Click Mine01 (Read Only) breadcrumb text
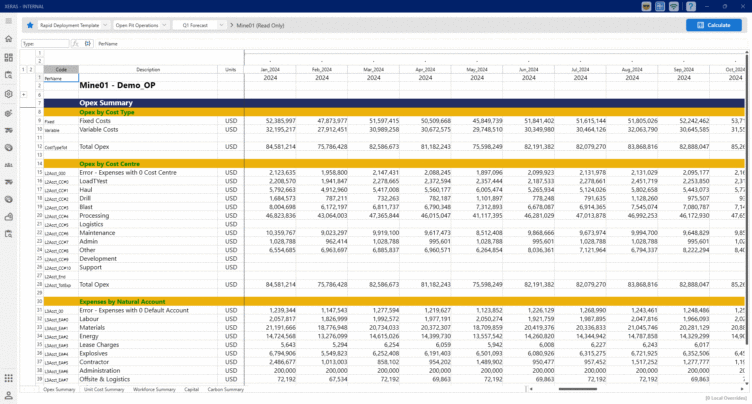Screen dimensions: 752x404 click(260, 25)
